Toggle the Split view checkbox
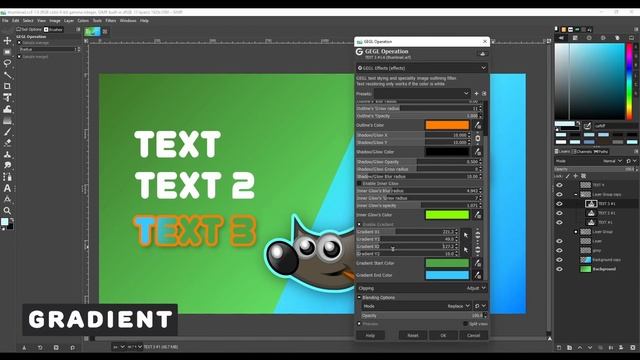This screenshot has width=640, height=360. tap(465, 324)
